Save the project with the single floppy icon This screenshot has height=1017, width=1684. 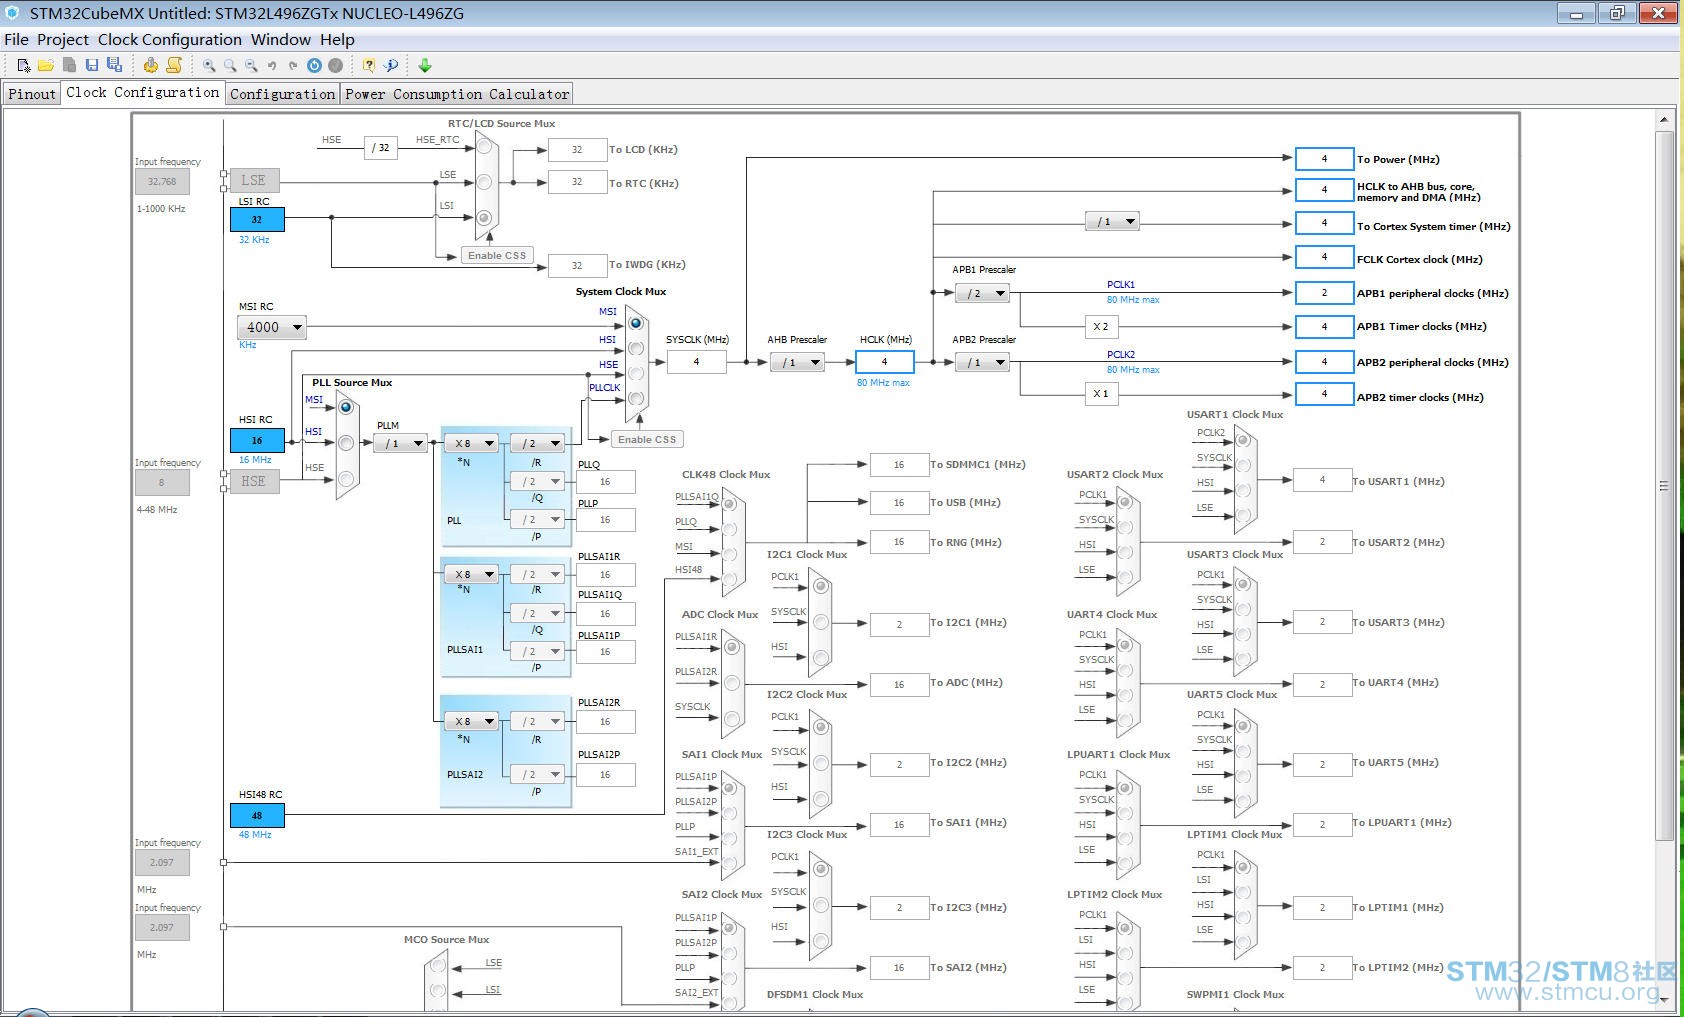[x=92, y=65]
